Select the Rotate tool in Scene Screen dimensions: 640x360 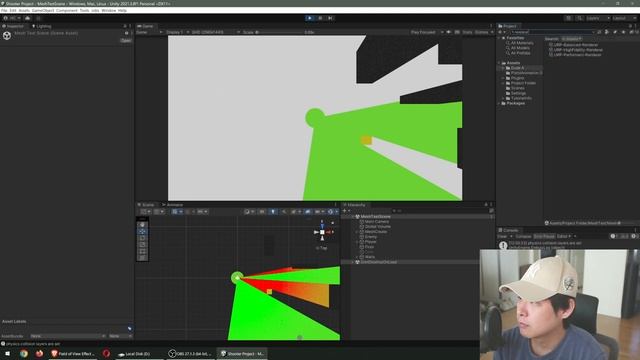point(142,238)
